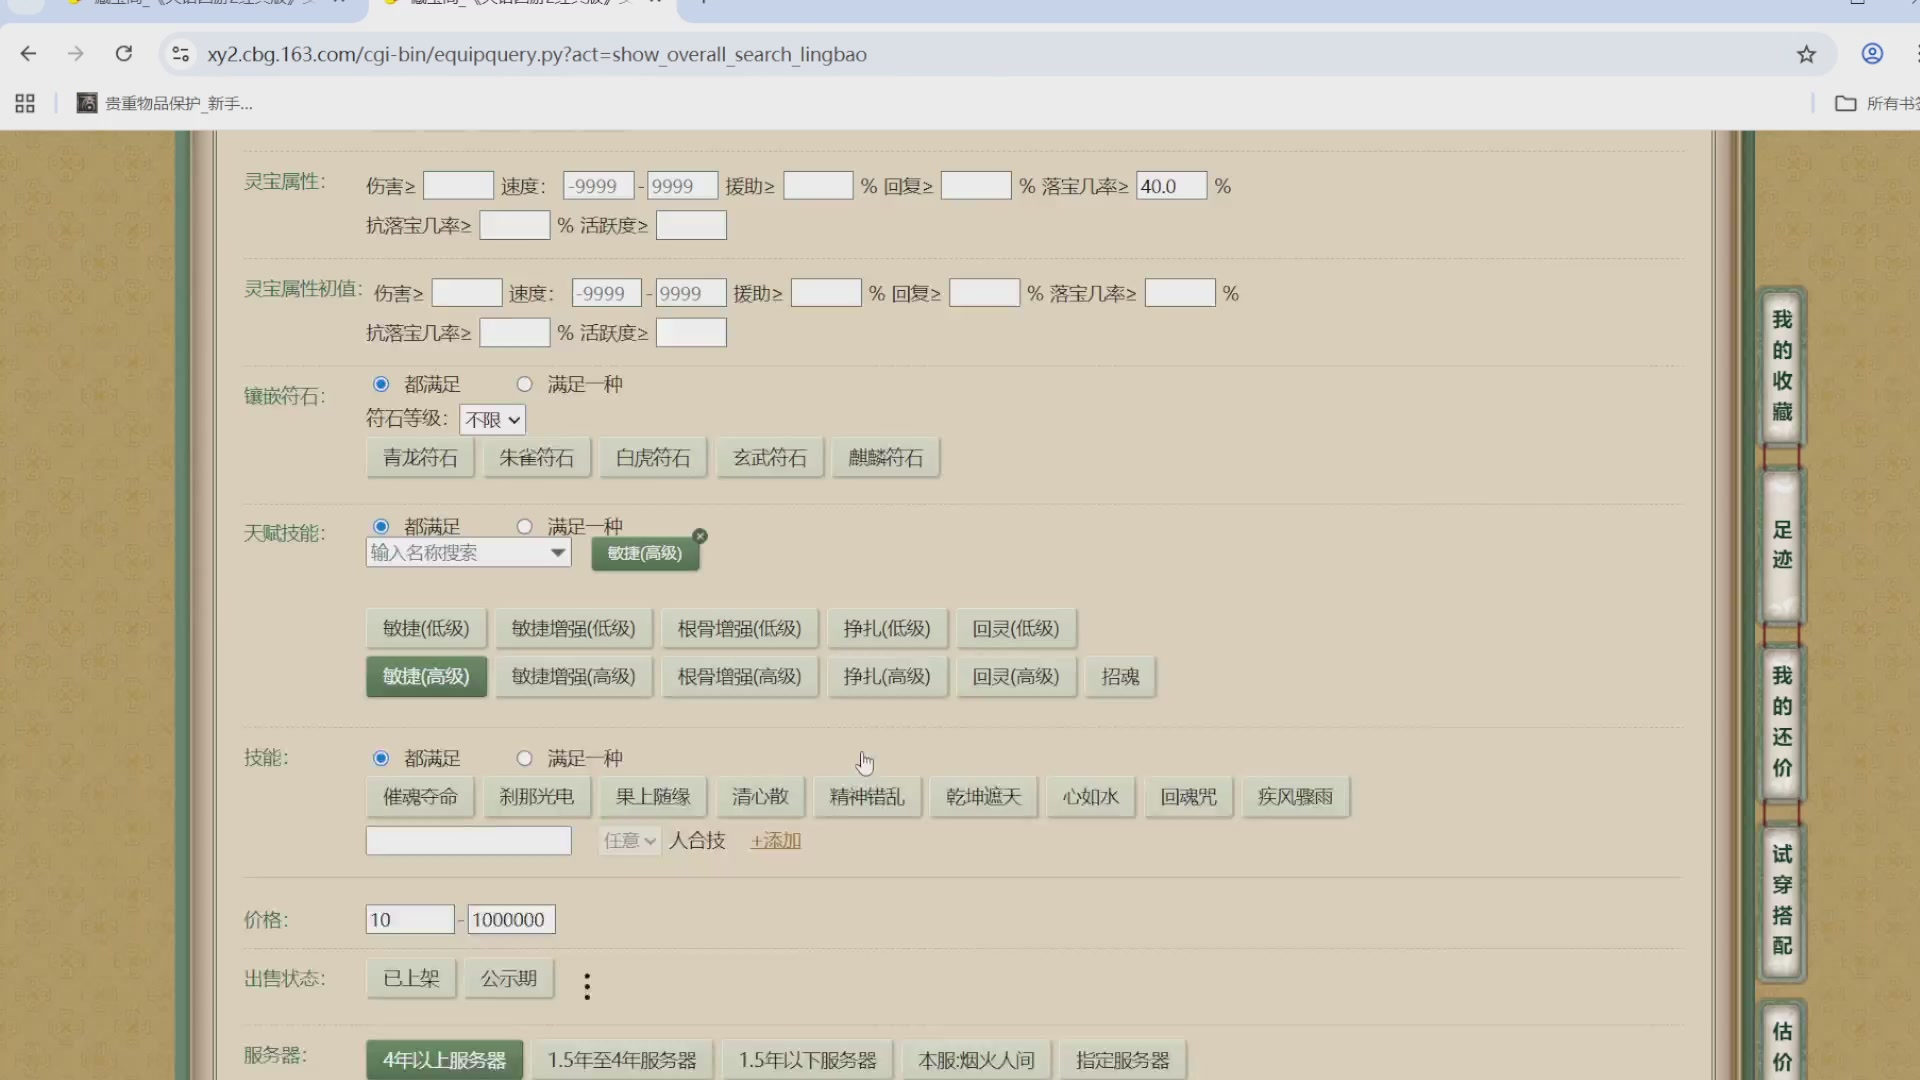Expand the 任意 人合技 dropdown
The width and height of the screenshot is (1920, 1080).
tap(630, 840)
